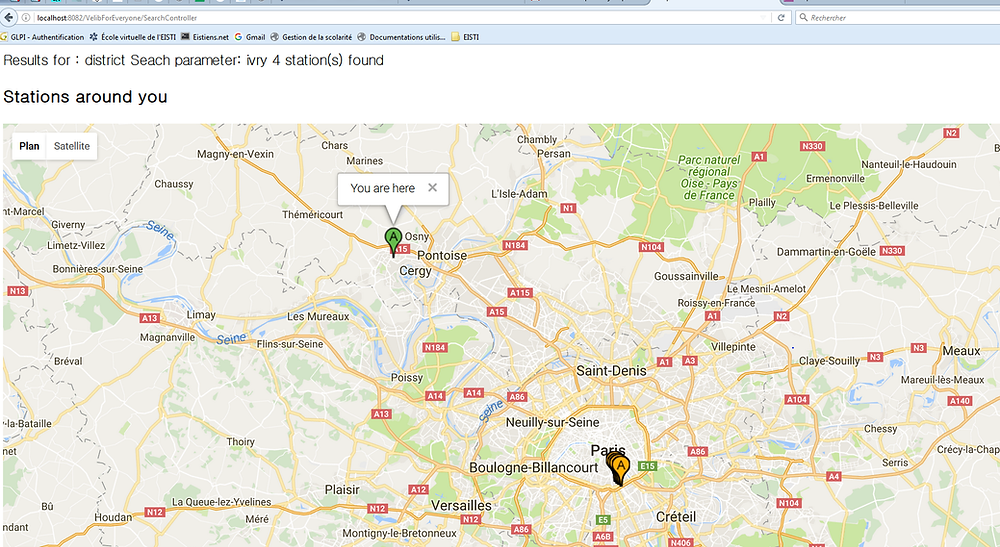
Task: Focus the localhost URL address field
Action: 395,18
